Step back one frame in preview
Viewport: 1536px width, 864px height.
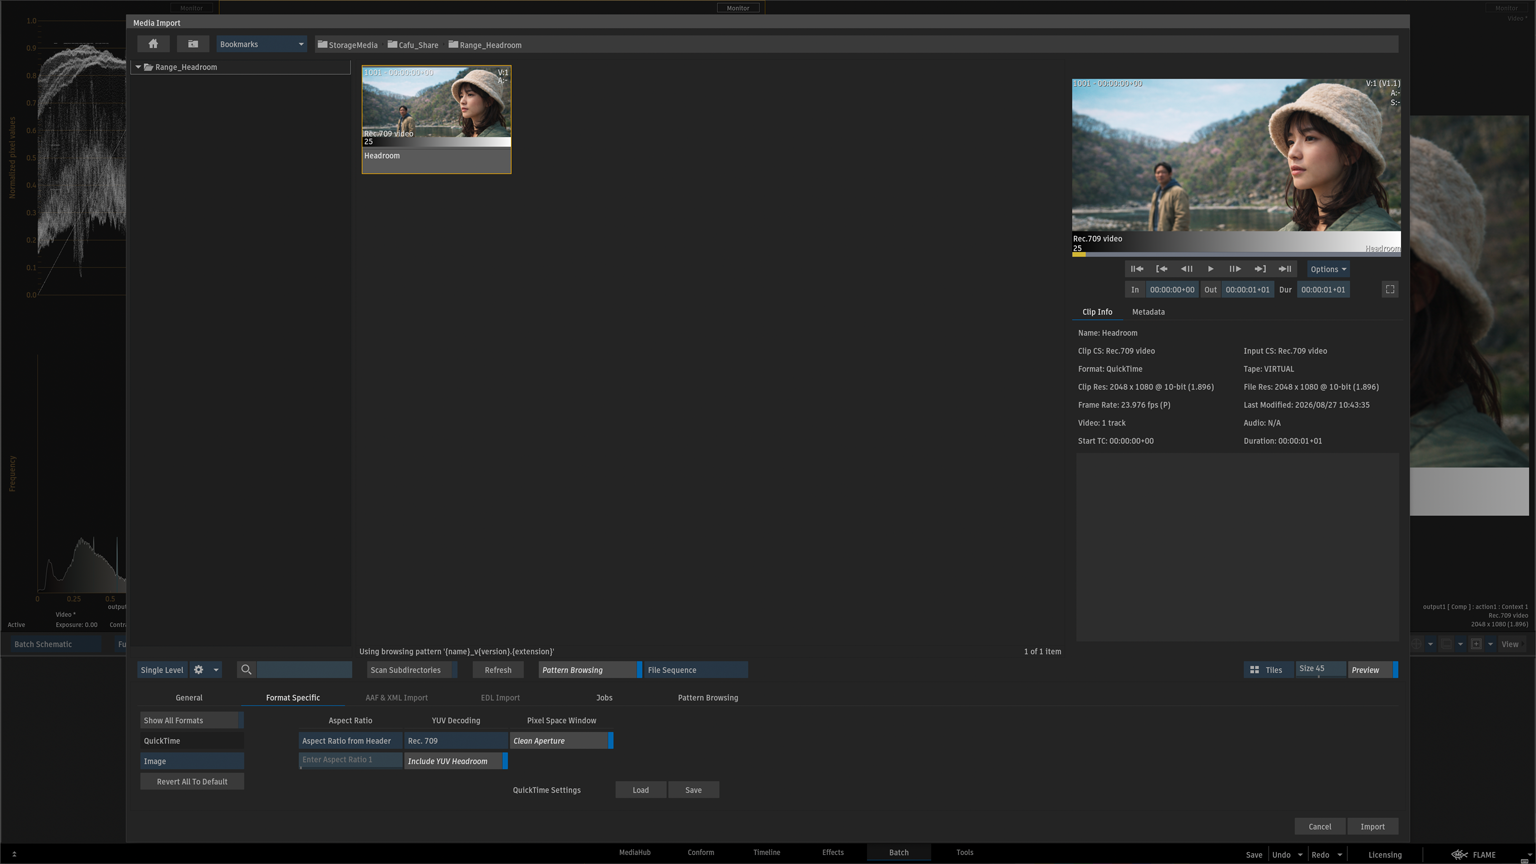pos(1186,269)
